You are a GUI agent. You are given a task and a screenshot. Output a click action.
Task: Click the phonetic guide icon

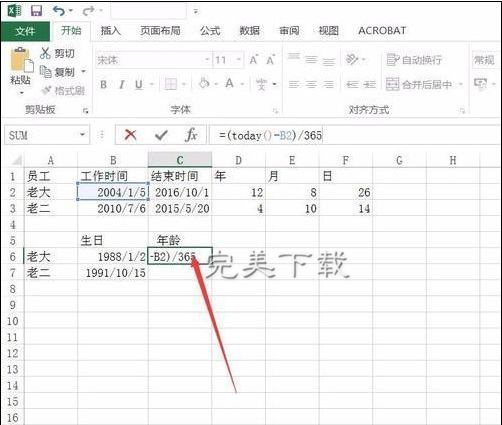(261, 84)
